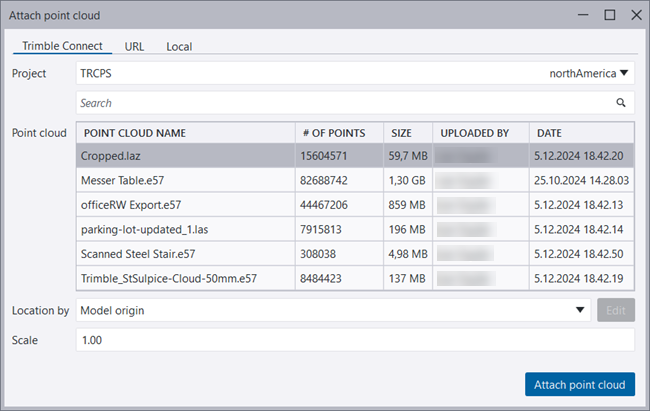
Task: Sort by the DATE column header
Action: 580,133
